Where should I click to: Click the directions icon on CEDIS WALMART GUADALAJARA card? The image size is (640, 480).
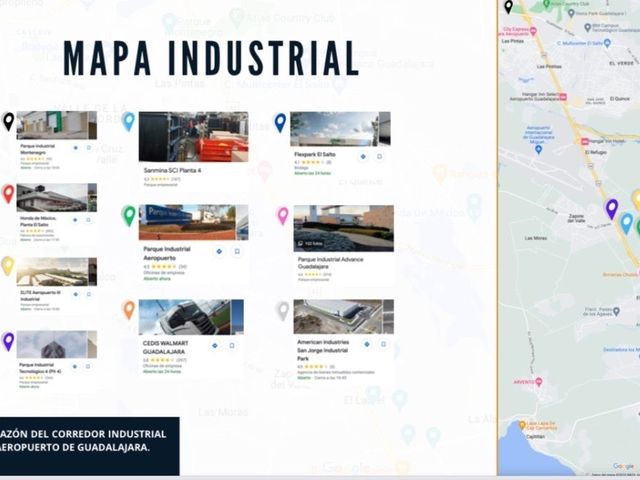(215, 346)
